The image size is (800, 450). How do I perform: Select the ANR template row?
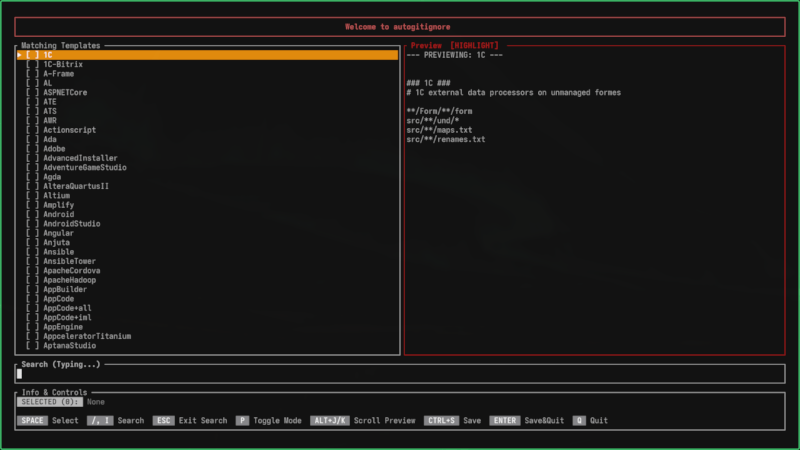pos(208,121)
